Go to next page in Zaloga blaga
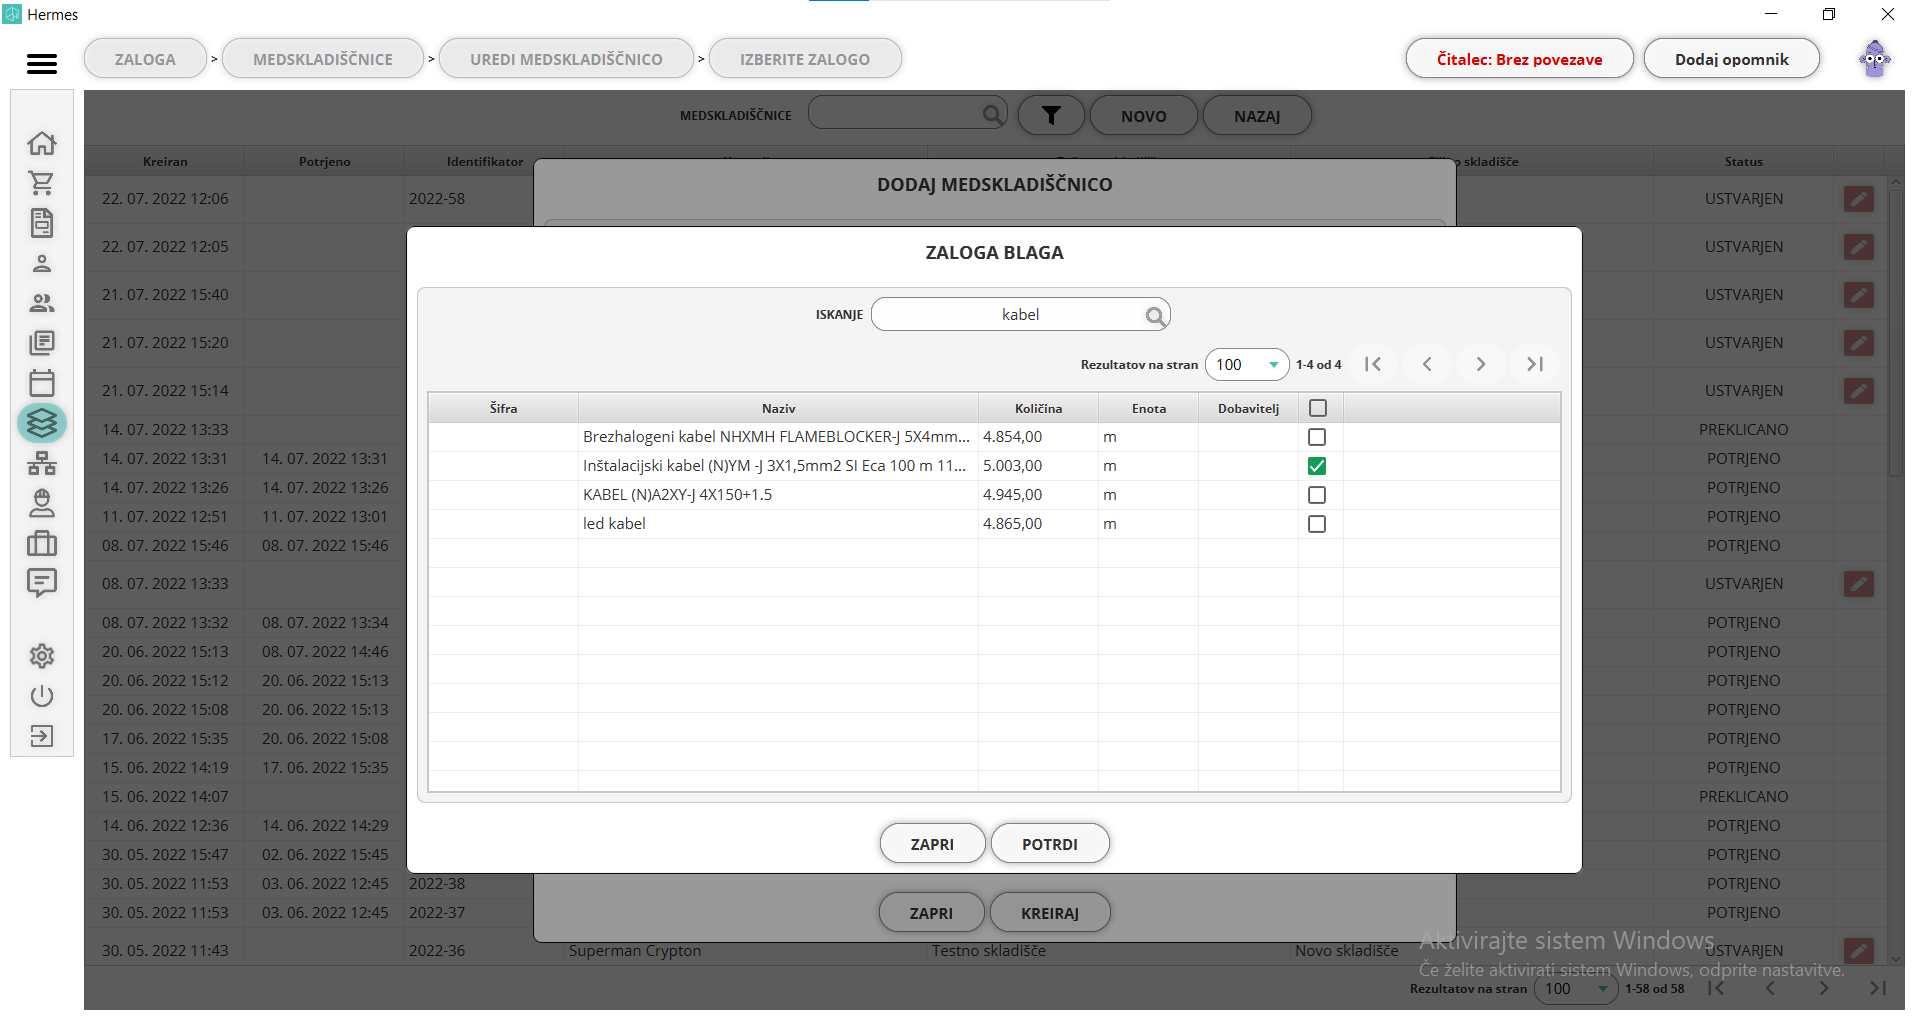The height and width of the screenshot is (1027, 1920). pos(1481,364)
